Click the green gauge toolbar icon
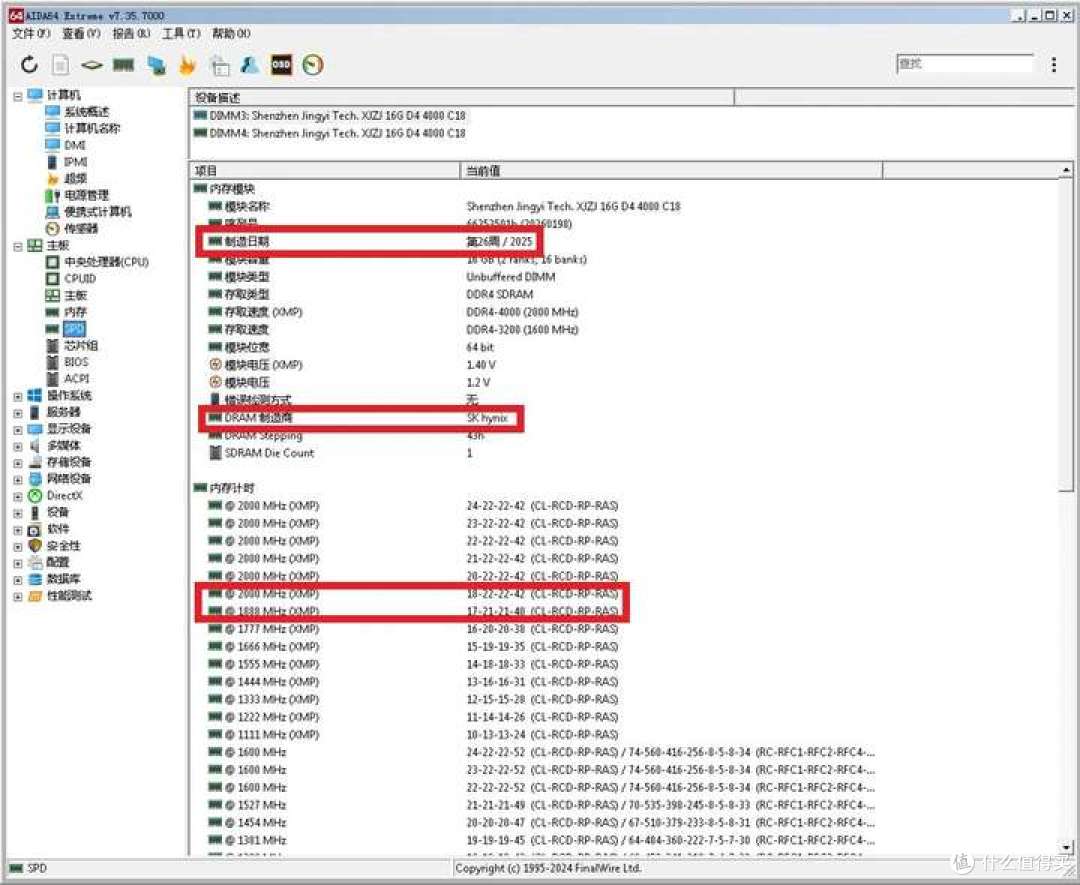The width and height of the screenshot is (1080, 885). (313, 65)
